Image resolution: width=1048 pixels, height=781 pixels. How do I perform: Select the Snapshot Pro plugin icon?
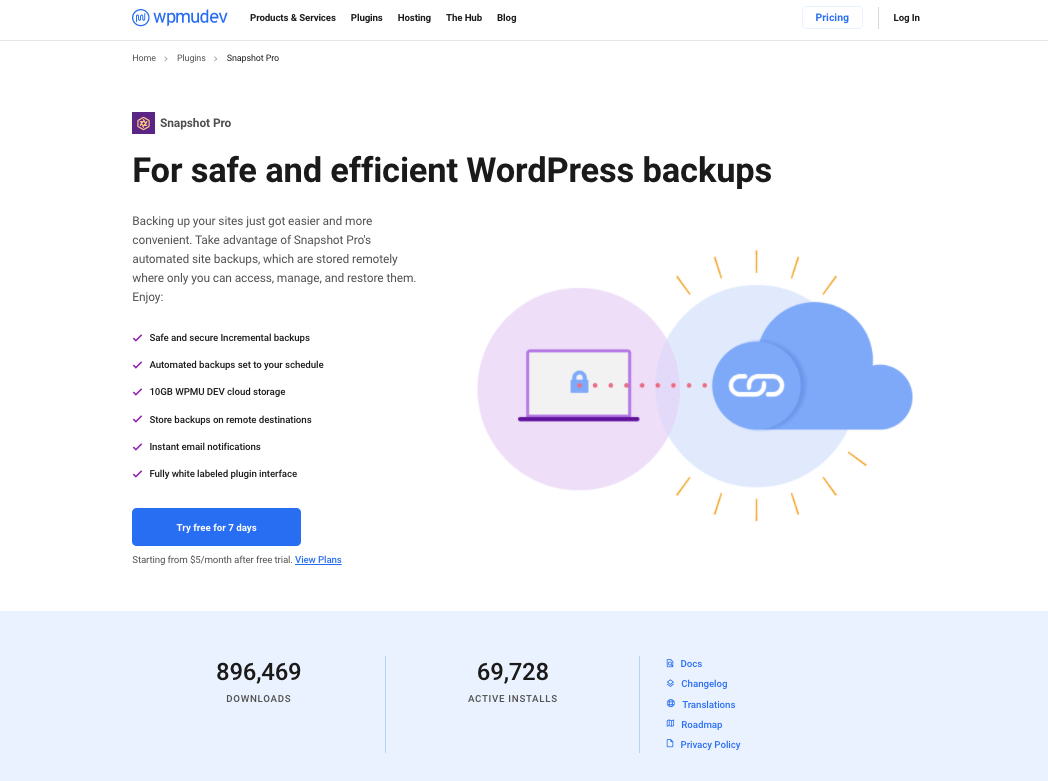coord(143,122)
